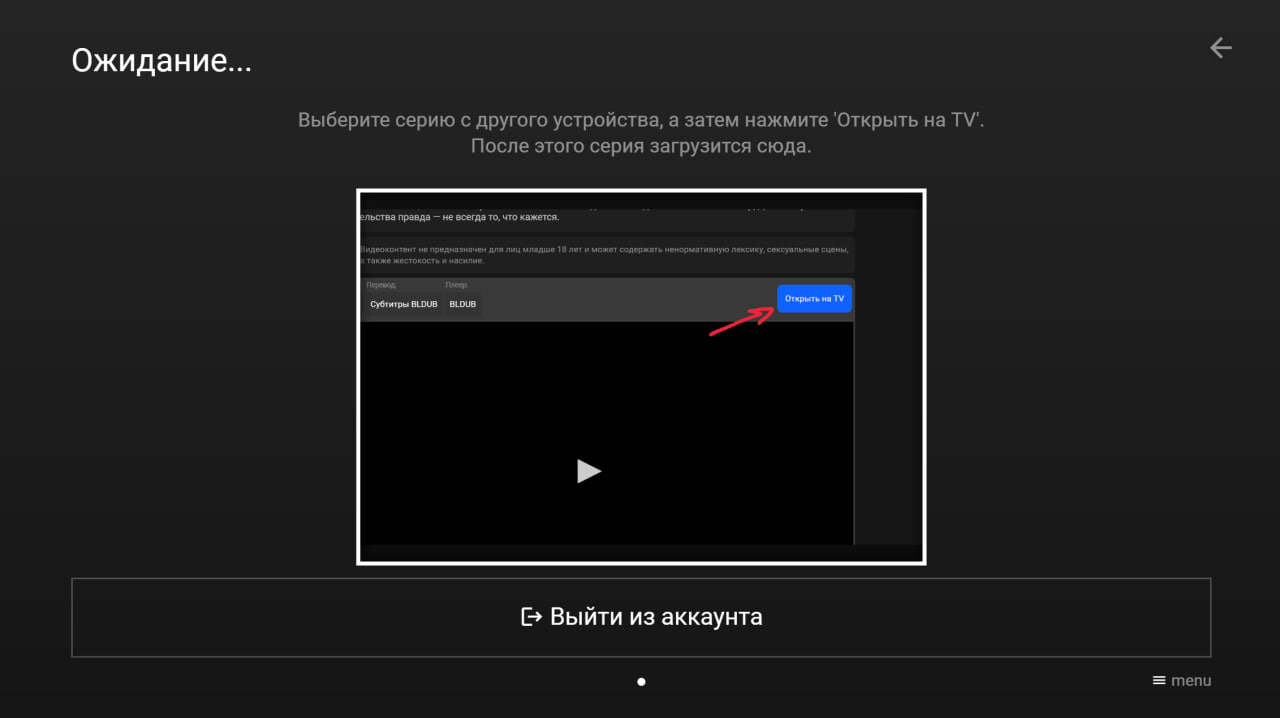Click the 'Перевод:' section label
1280x718 pixels.
(x=380, y=285)
